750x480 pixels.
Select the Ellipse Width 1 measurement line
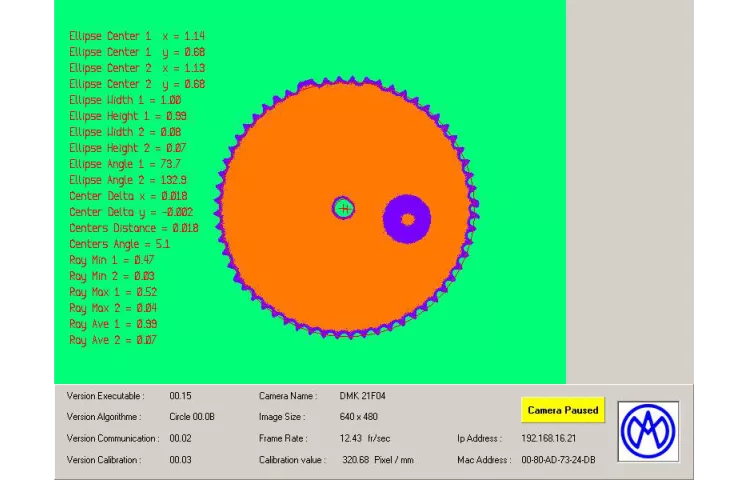coord(125,100)
